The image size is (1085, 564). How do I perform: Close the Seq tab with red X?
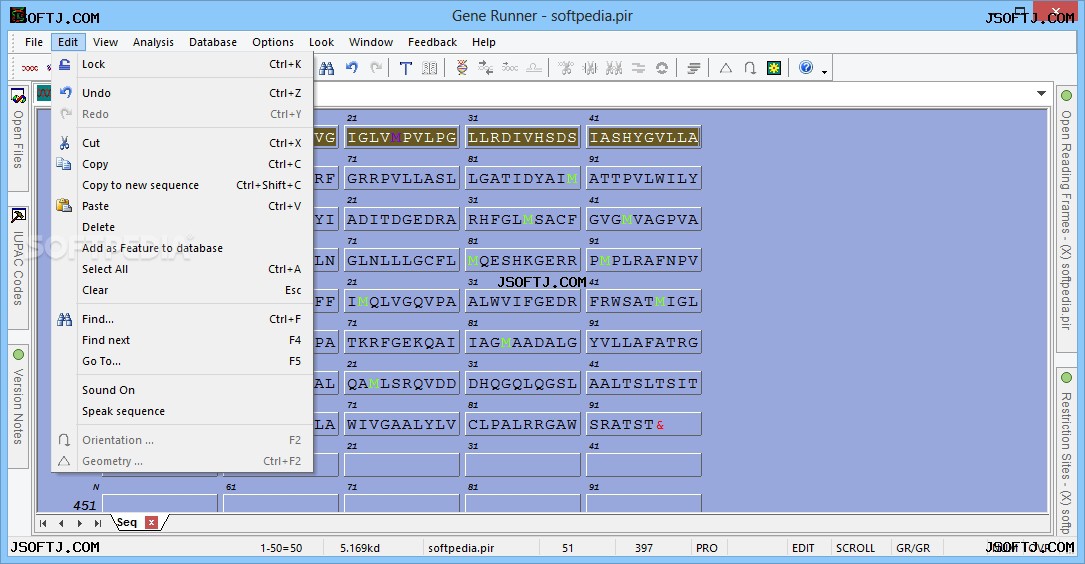tap(152, 522)
